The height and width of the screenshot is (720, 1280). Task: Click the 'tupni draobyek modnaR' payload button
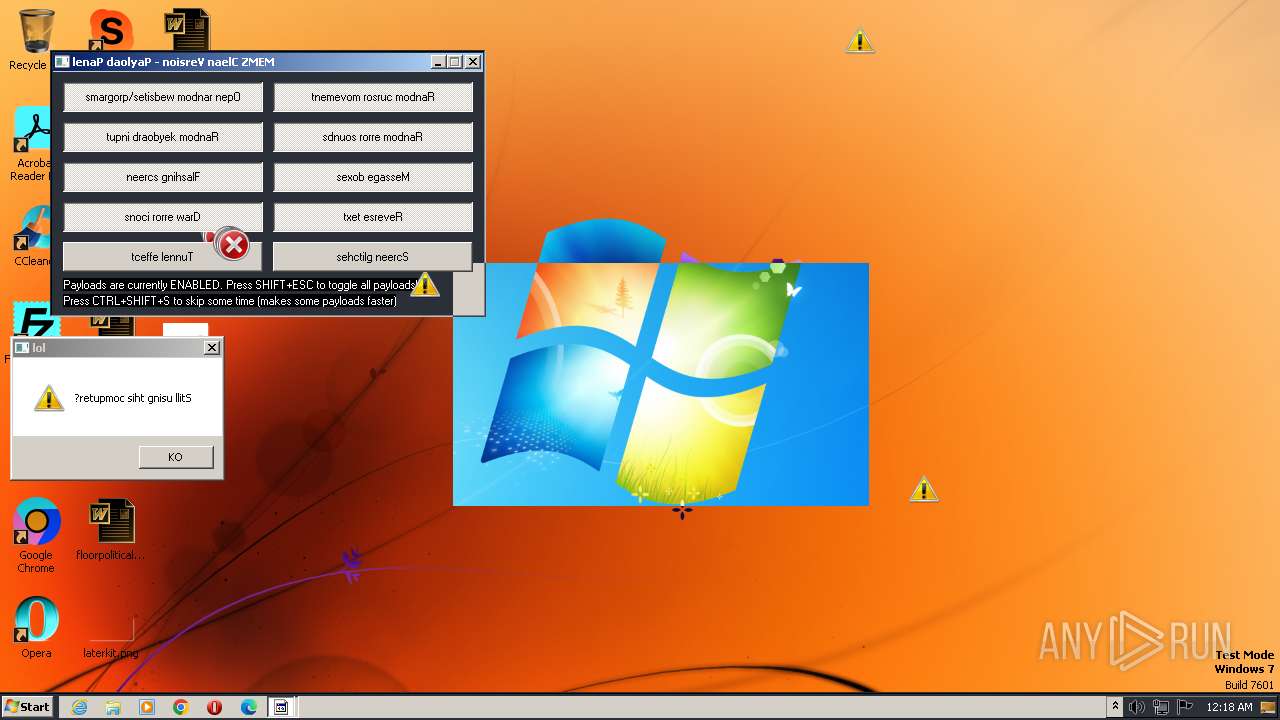(x=163, y=137)
